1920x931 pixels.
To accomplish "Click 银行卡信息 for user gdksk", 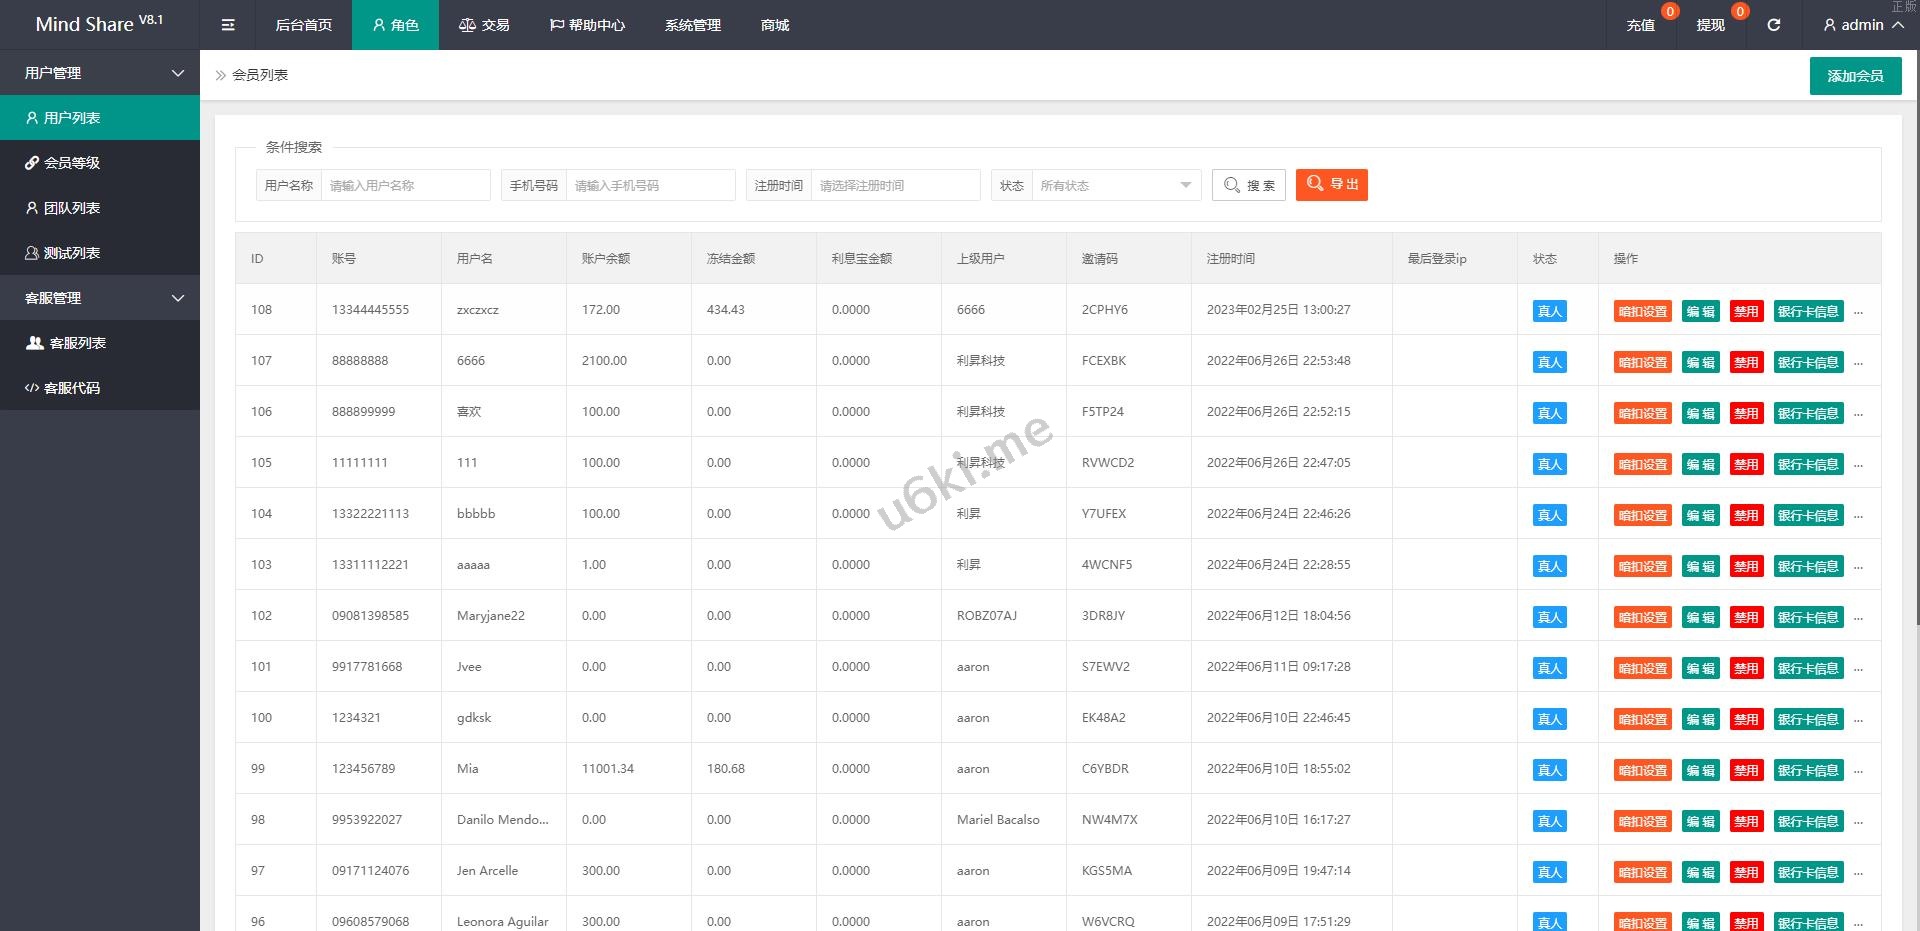I will point(1808,719).
